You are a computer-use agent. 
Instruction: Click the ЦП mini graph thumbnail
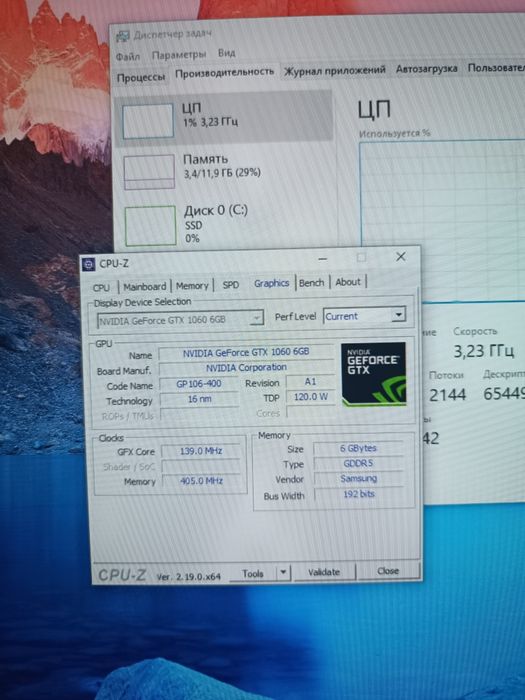click(148, 121)
